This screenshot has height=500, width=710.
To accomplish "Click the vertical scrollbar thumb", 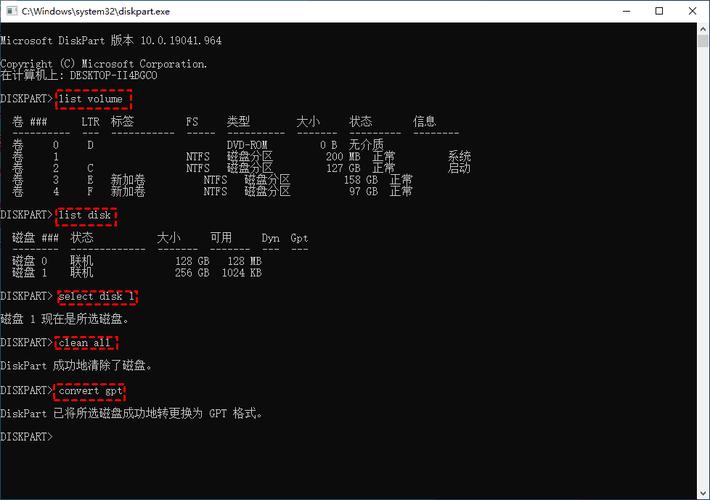I will [x=703, y=41].
